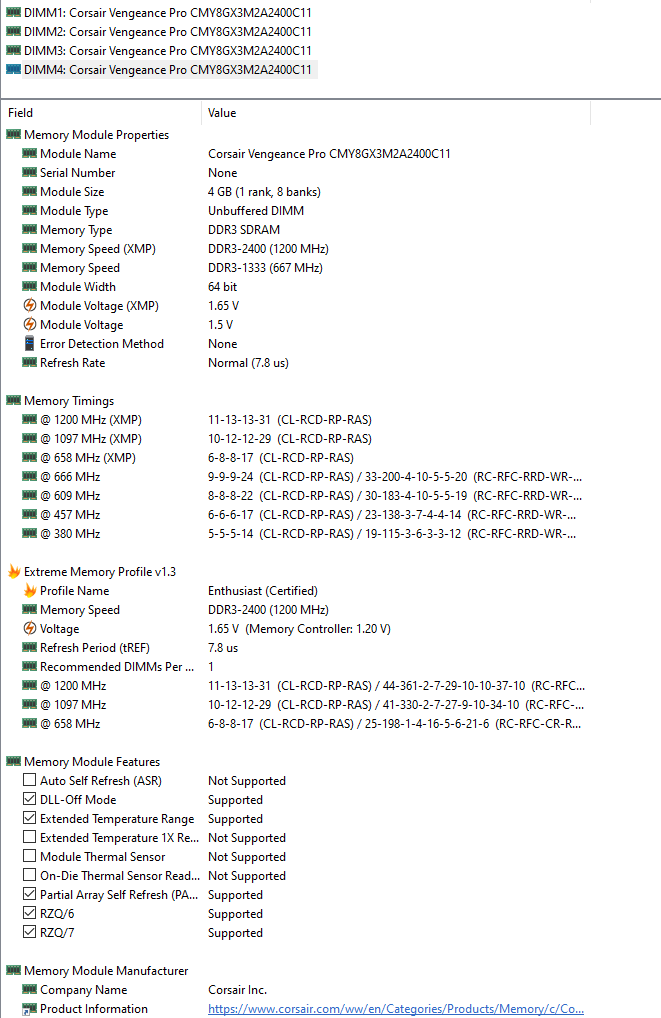
Task: Click the @ 1200 MHz (XMP) icon
Action: coord(29,419)
